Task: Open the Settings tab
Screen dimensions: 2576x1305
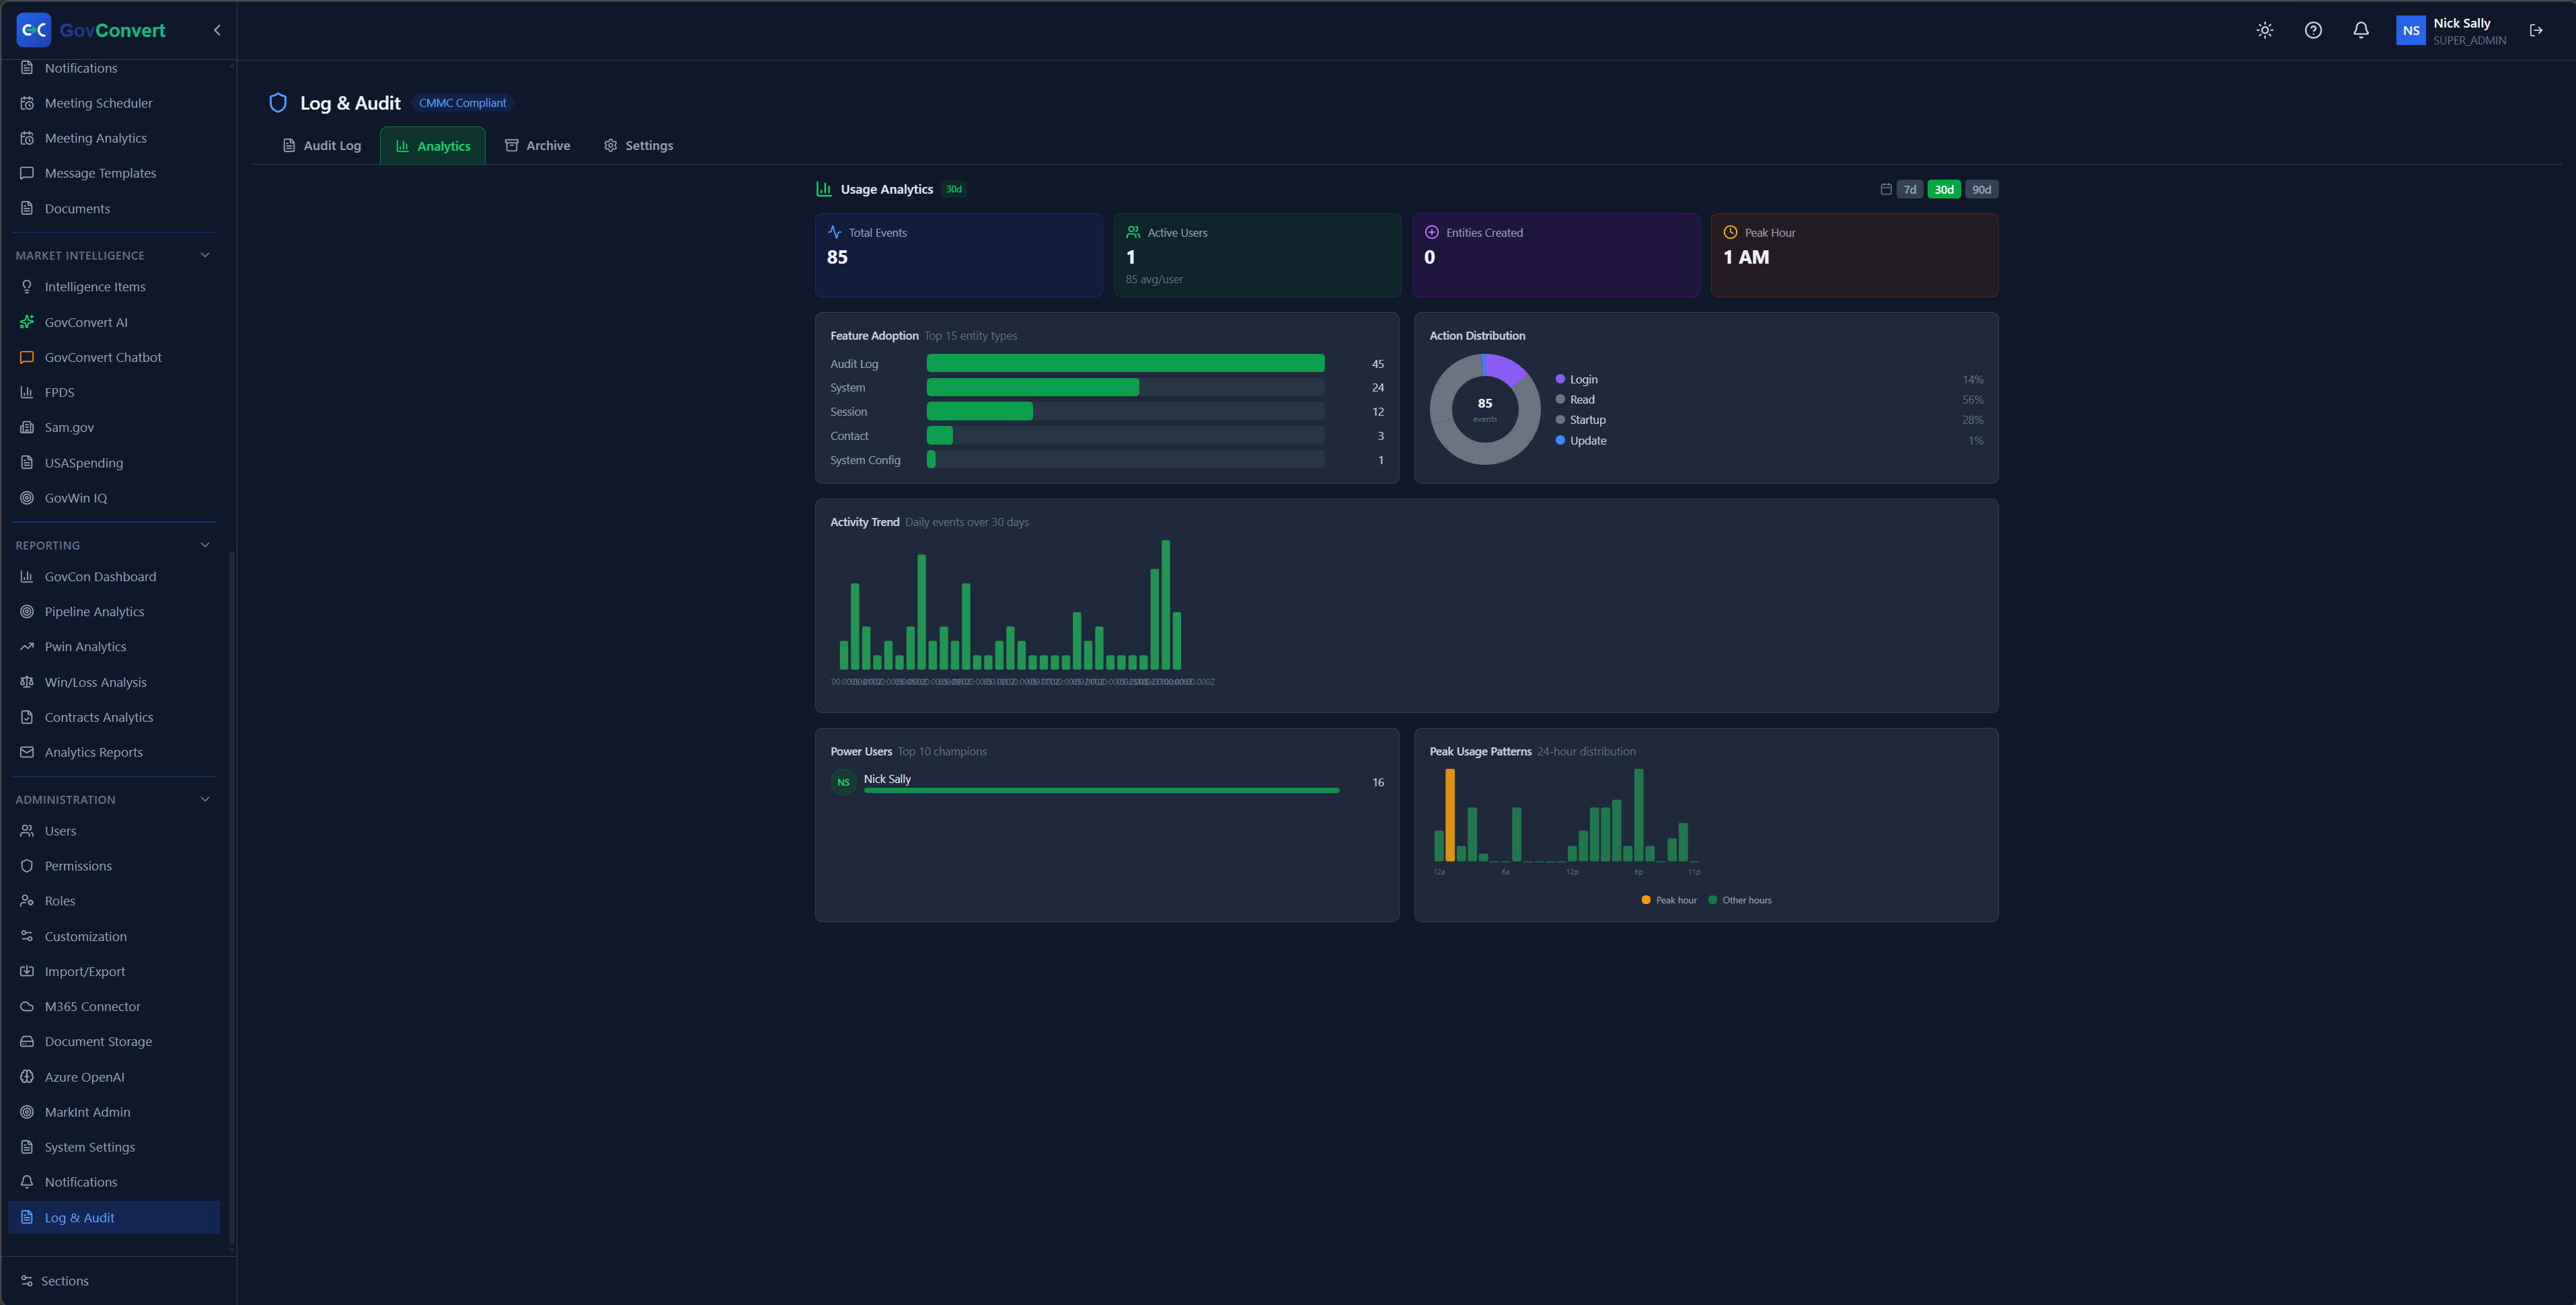Action: tap(639, 145)
